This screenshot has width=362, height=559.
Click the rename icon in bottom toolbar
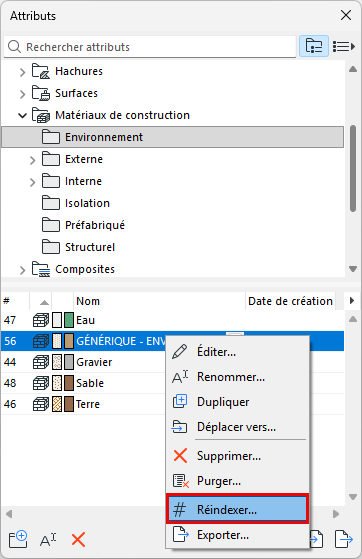click(48, 540)
